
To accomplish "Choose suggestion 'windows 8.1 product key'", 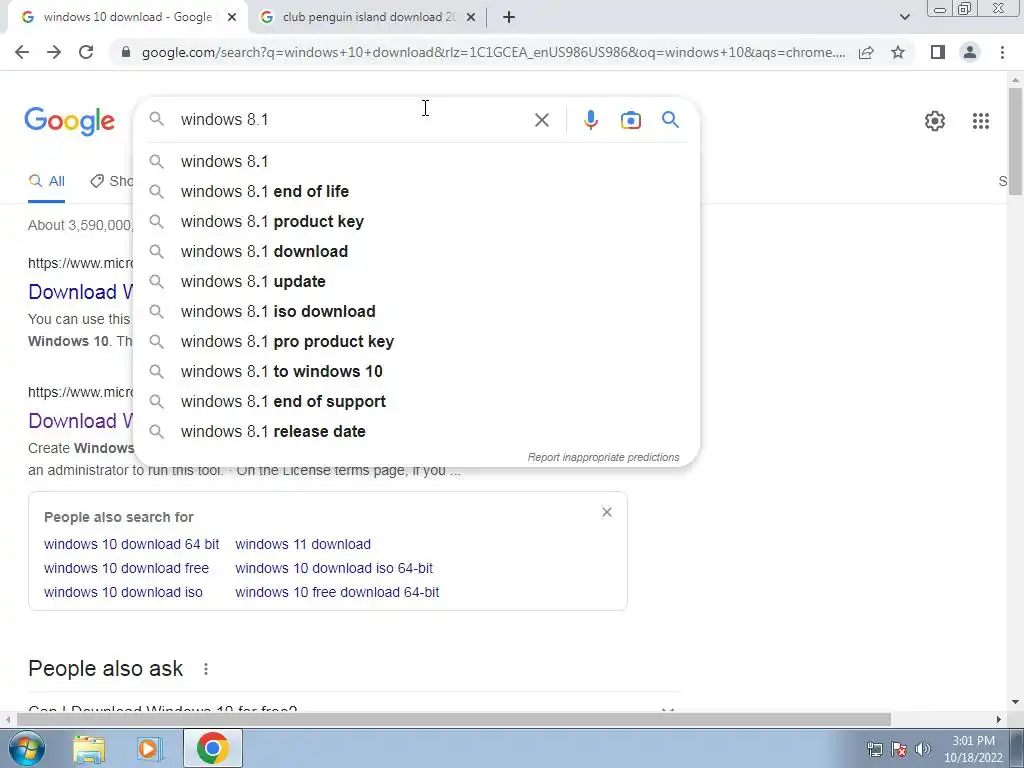I will pos(416,221).
